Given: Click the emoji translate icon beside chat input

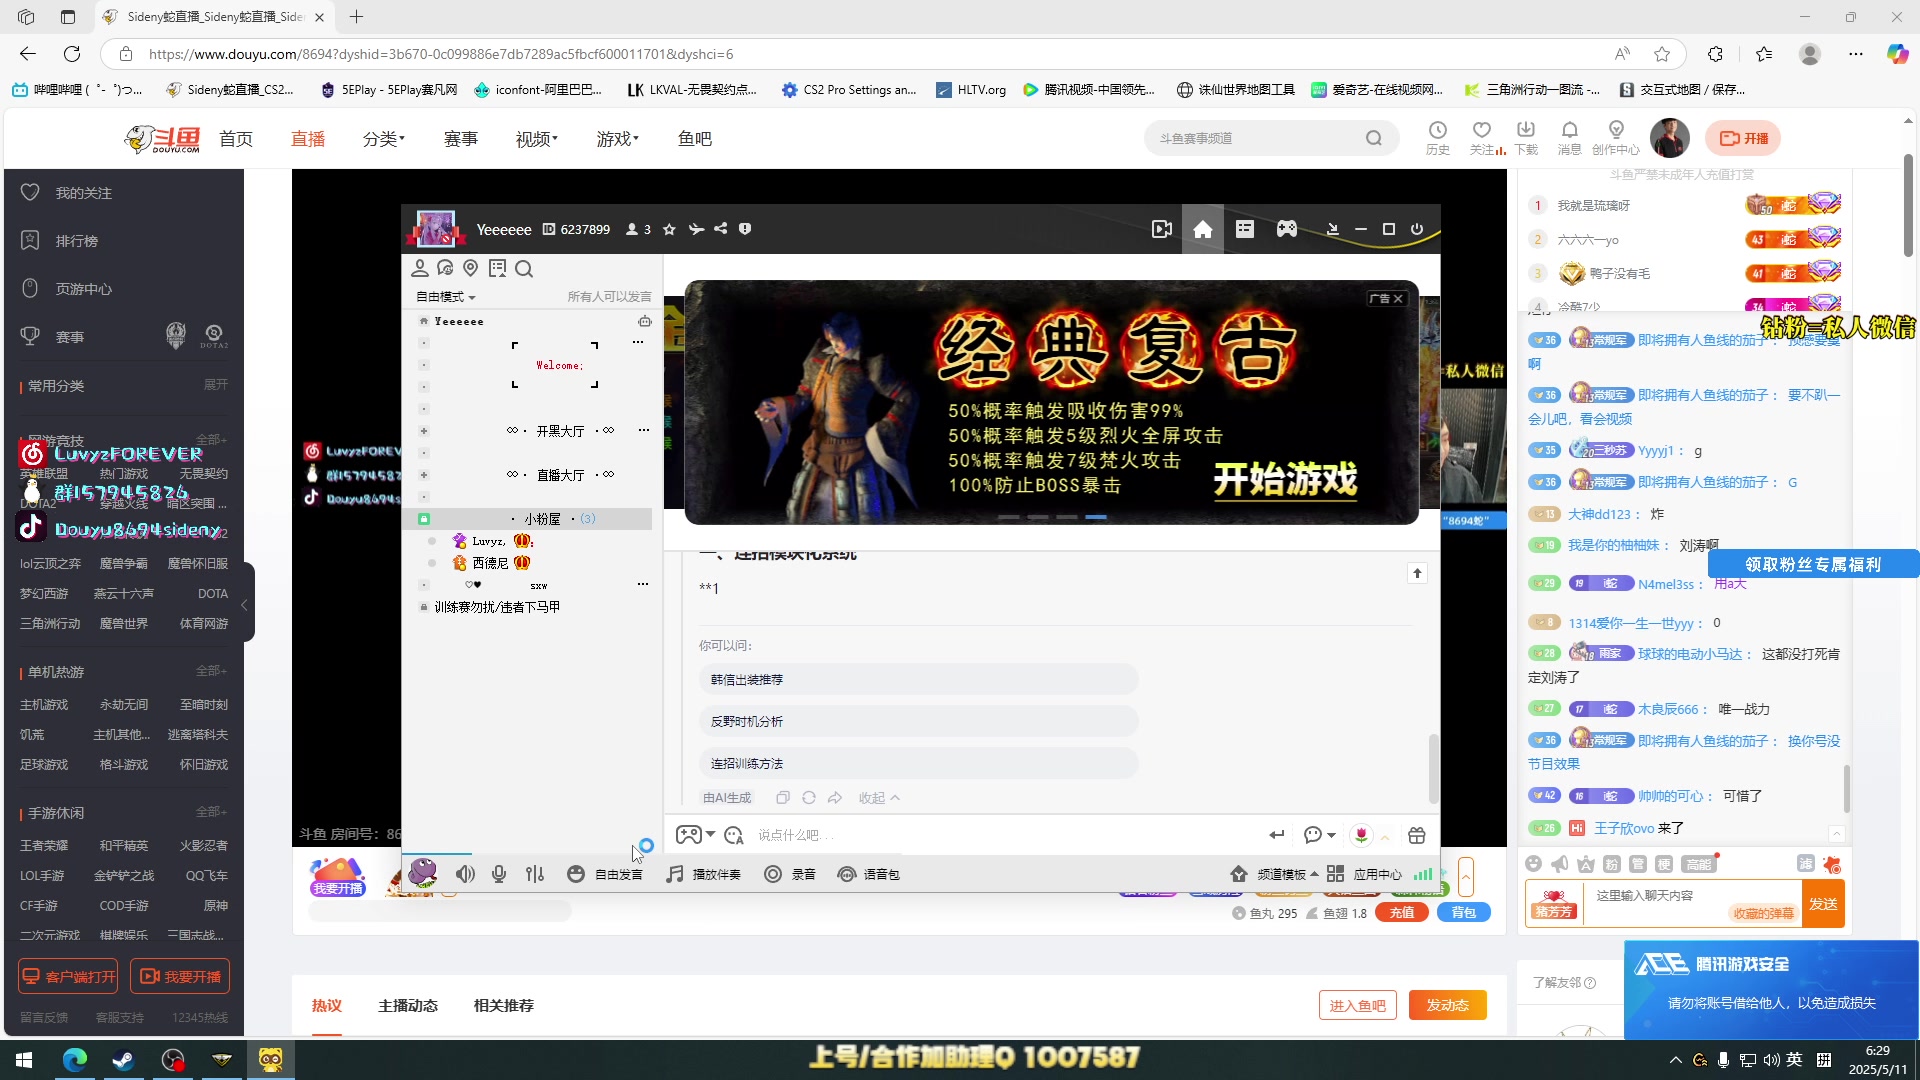Looking at the screenshot, I should (733, 835).
